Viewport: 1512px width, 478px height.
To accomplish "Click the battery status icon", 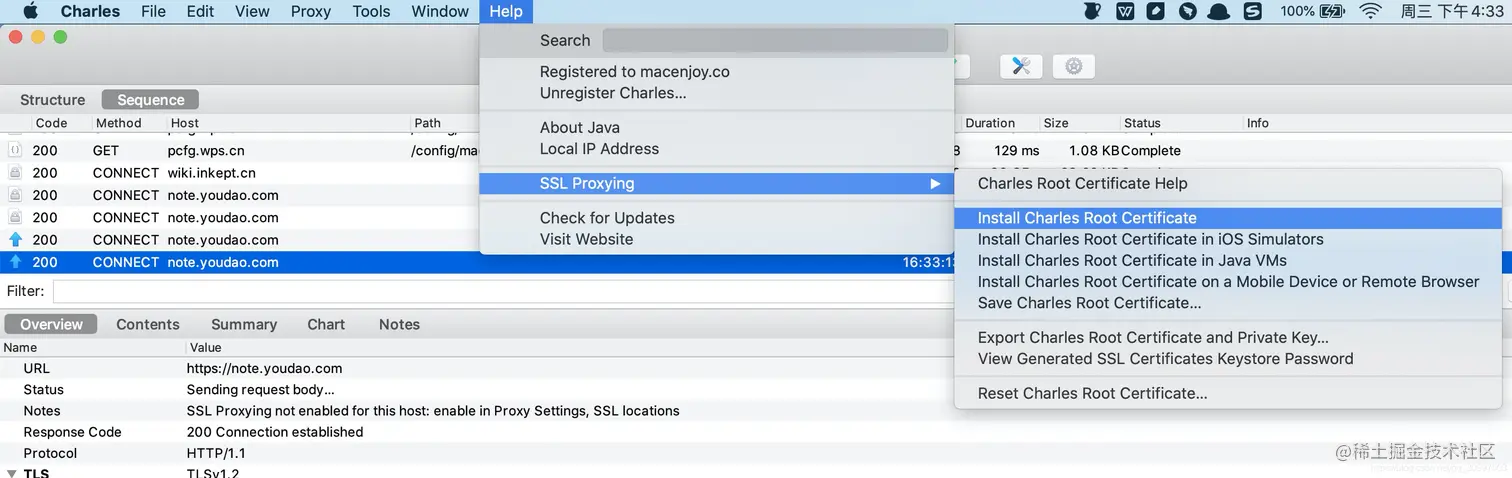I will [x=1332, y=11].
